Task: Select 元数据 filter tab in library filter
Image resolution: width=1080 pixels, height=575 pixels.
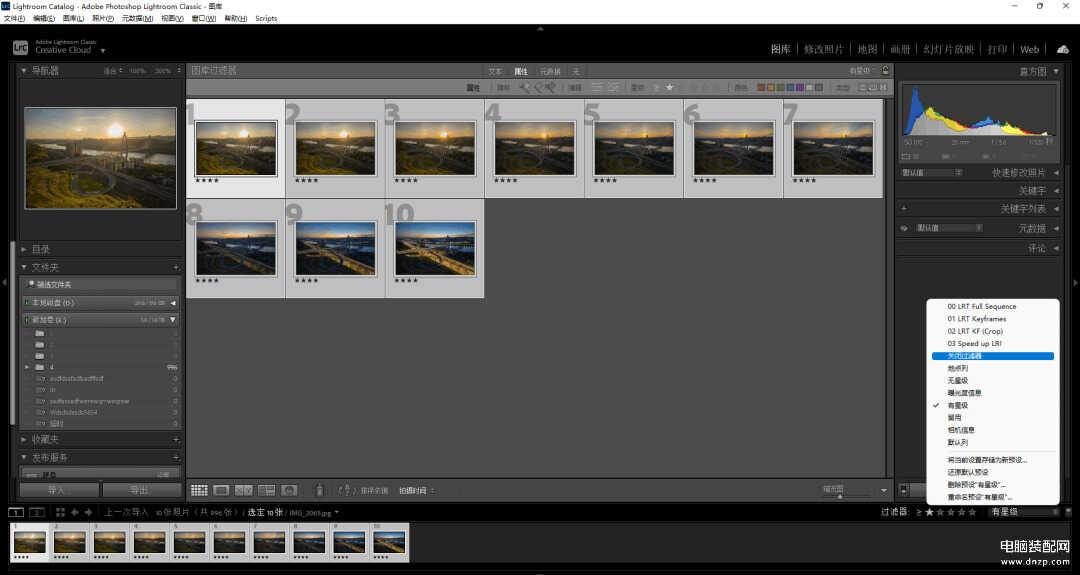Action: (550, 72)
